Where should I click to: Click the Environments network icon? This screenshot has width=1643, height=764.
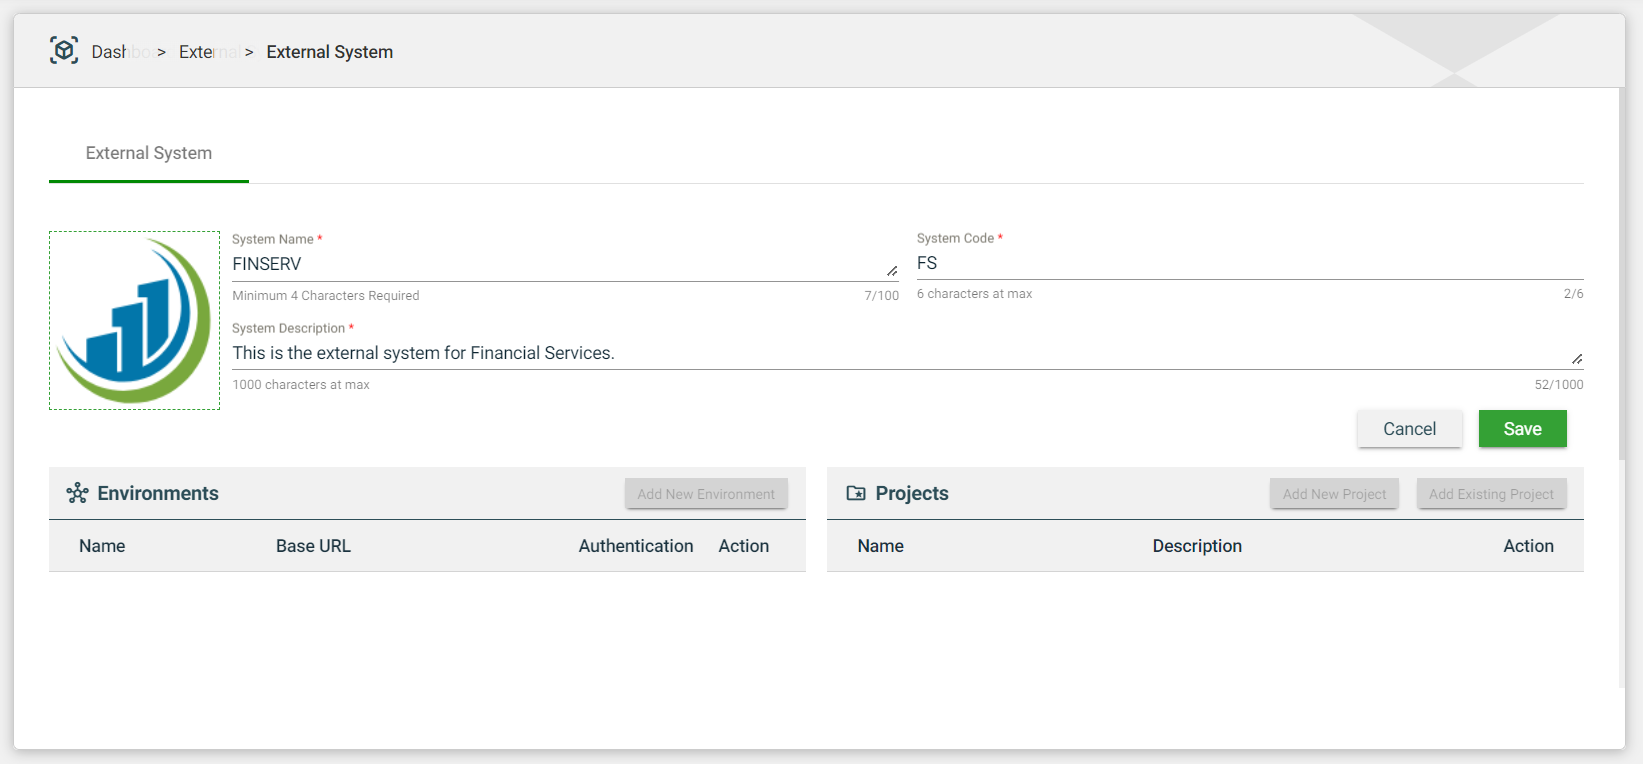(77, 493)
